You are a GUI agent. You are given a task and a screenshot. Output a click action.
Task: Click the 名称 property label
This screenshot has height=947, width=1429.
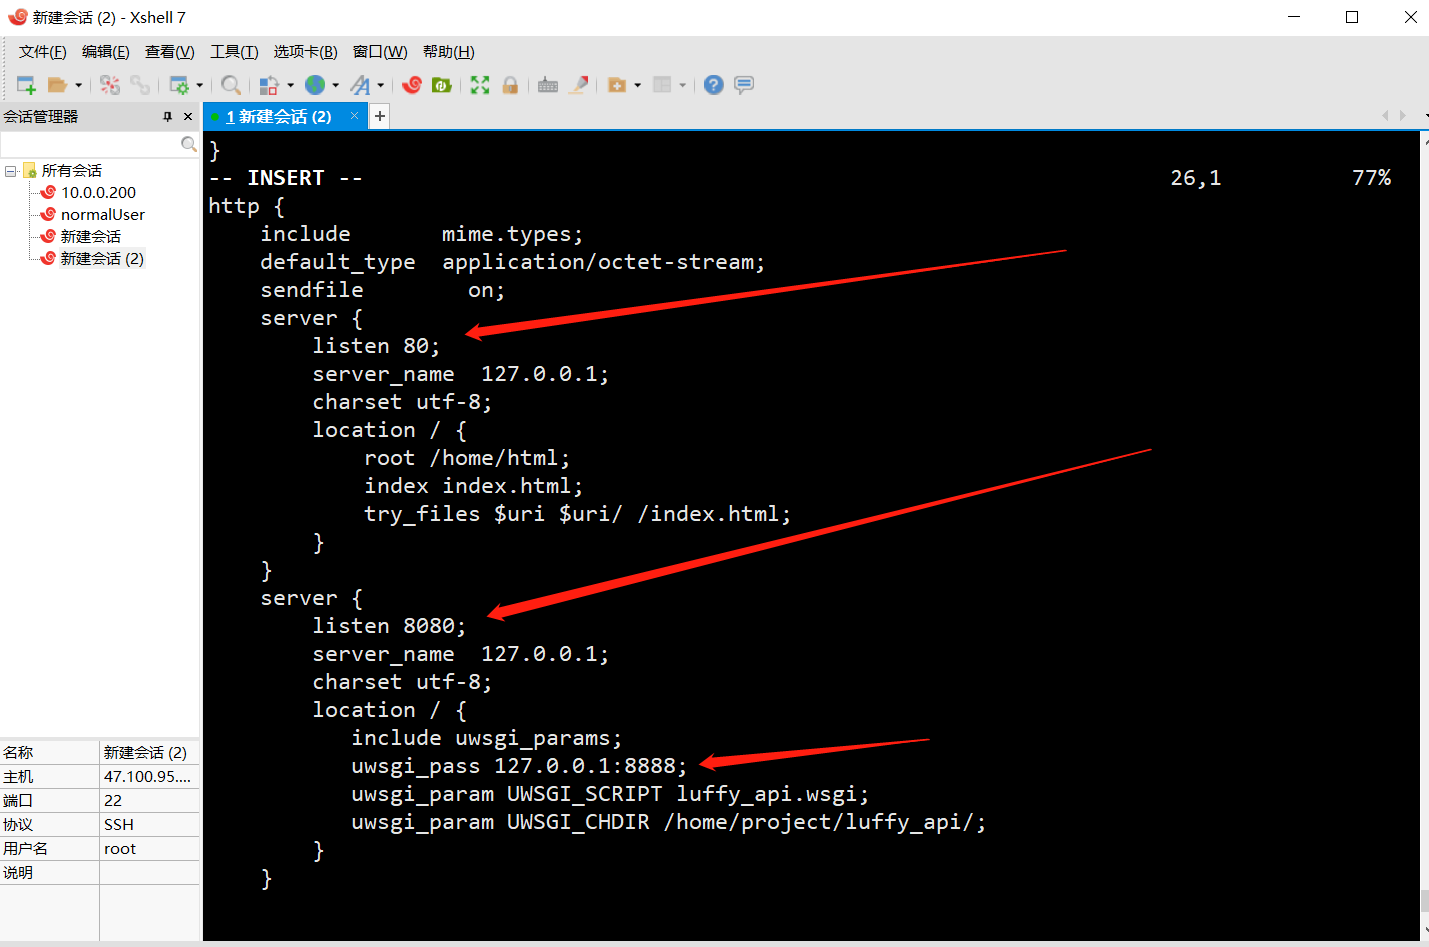tap(18, 753)
